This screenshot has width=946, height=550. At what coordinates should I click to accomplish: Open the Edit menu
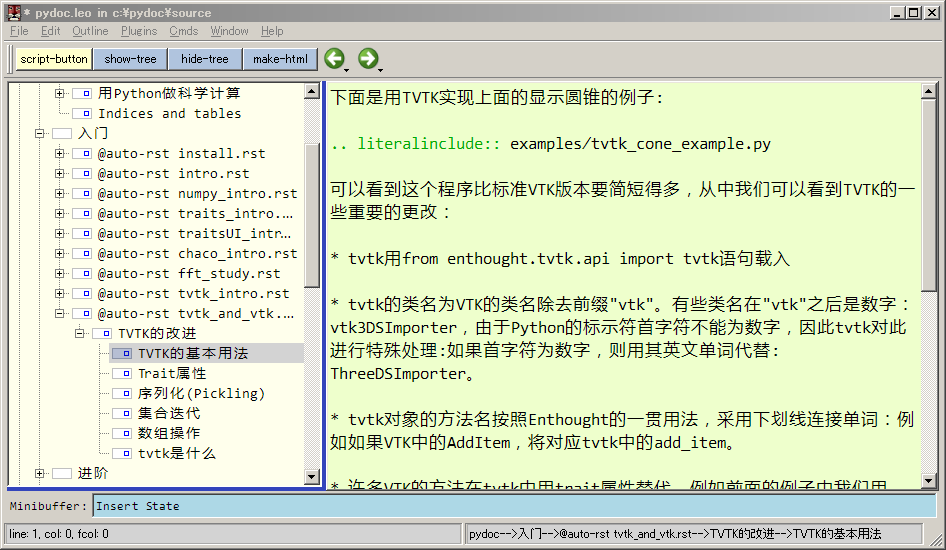pos(50,31)
